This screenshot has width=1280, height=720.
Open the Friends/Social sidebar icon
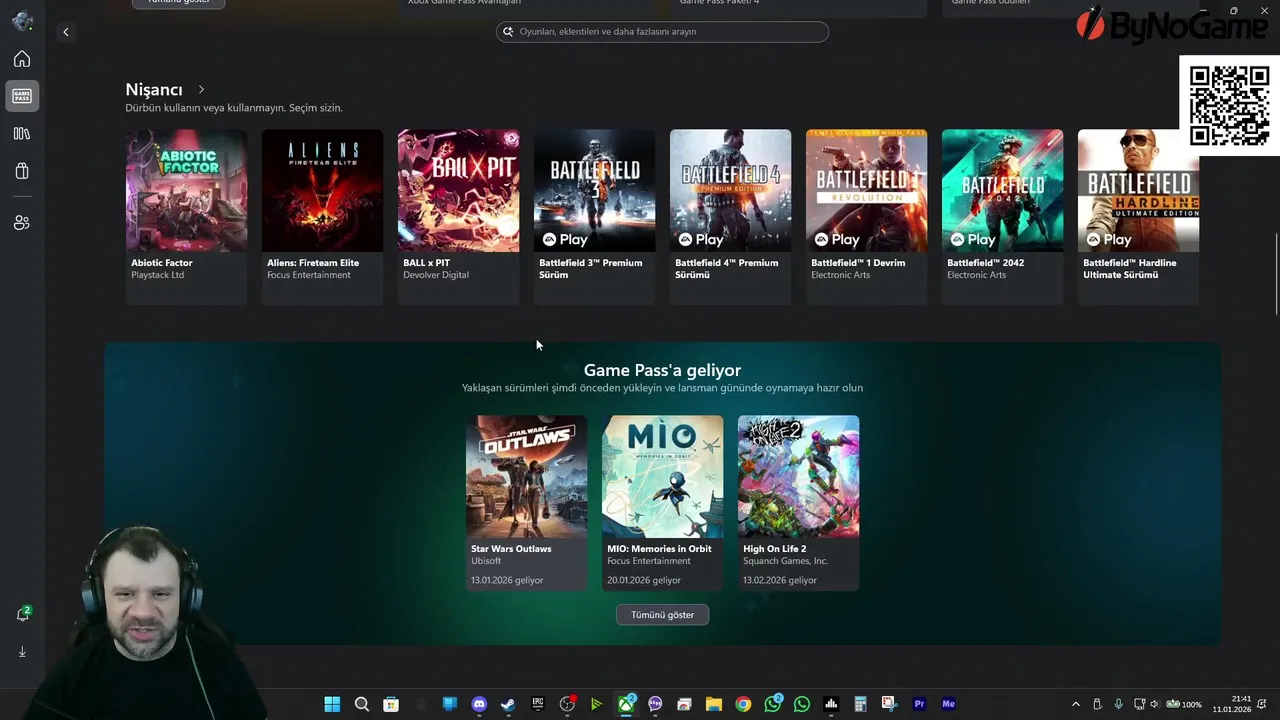pyautogui.click(x=22, y=223)
